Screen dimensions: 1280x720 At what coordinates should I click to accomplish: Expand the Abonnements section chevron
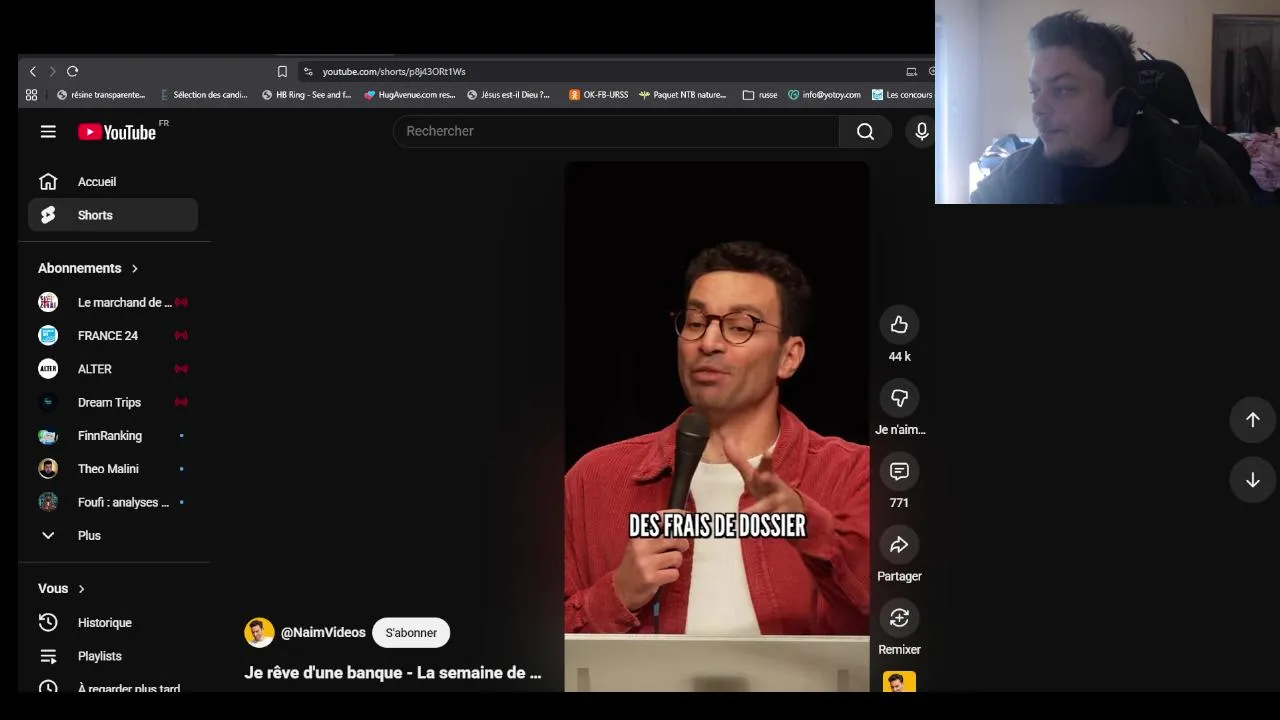click(134, 268)
